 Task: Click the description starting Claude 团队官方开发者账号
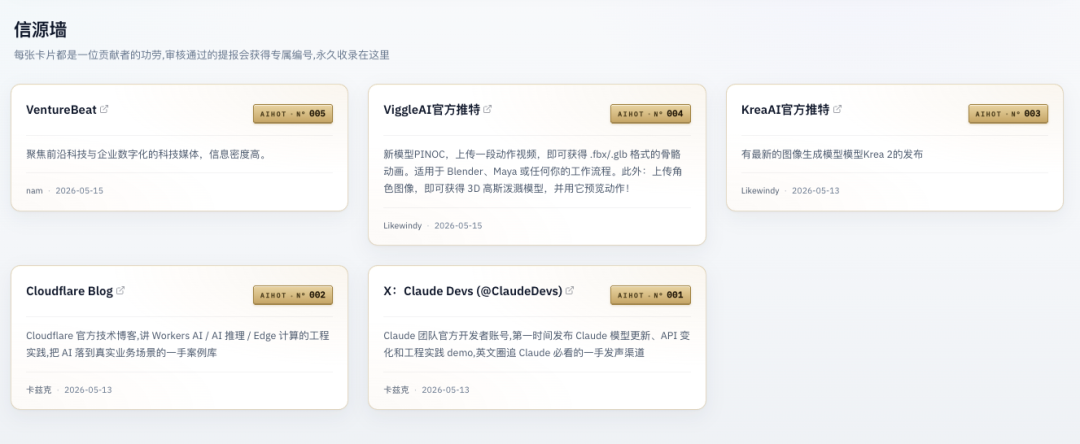pyautogui.click(x=537, y=344)
